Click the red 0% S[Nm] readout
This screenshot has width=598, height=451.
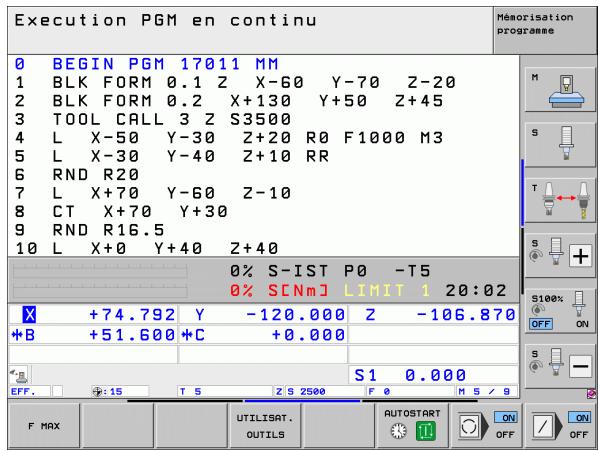pyautogui.click(x=279, y=291)
